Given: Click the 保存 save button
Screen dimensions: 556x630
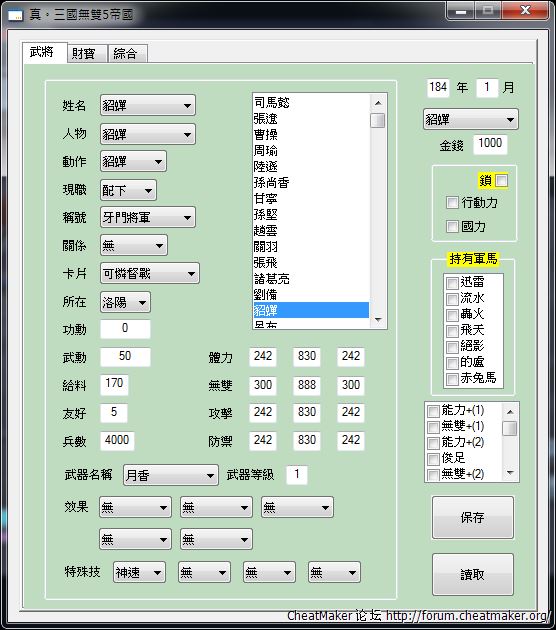Looking at the screenshot, I should tap(472, 517).
